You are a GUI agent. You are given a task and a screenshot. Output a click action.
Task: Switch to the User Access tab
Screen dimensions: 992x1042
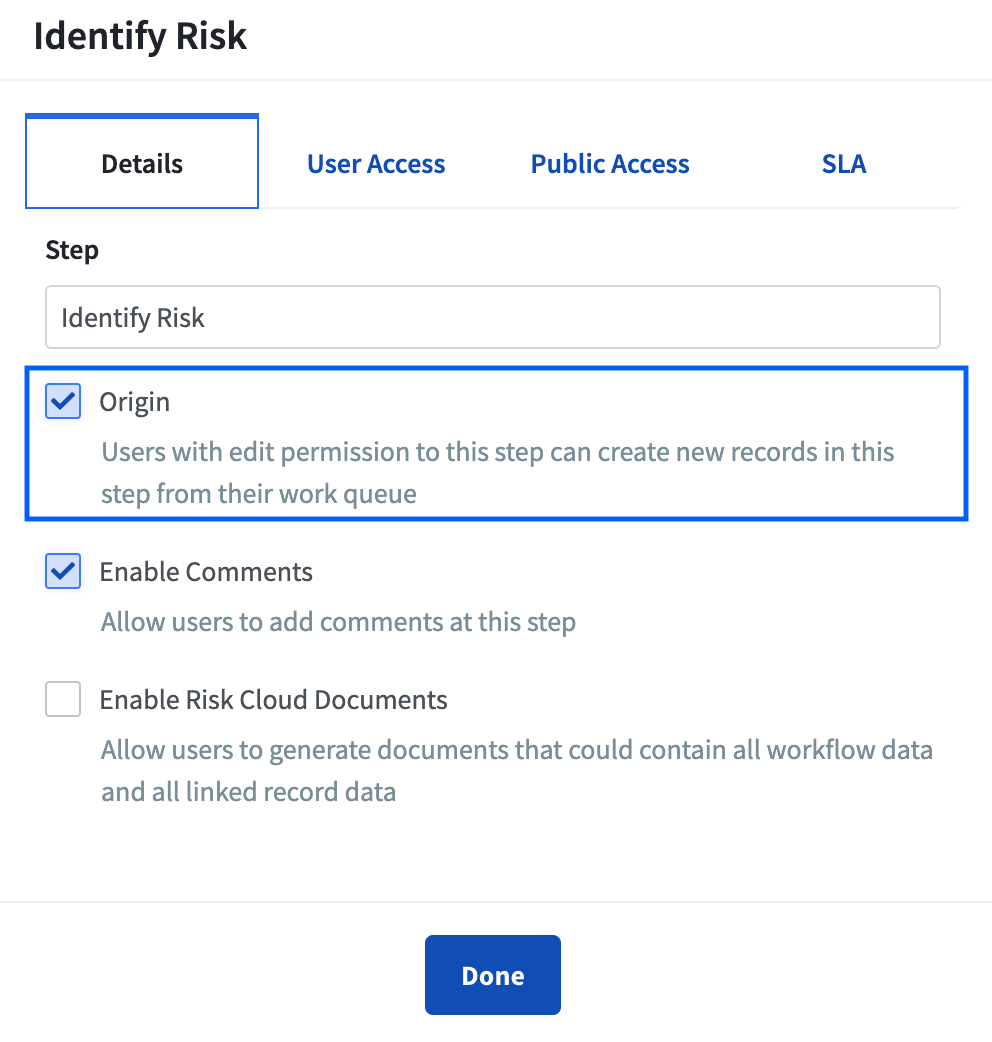pos(376,163)
